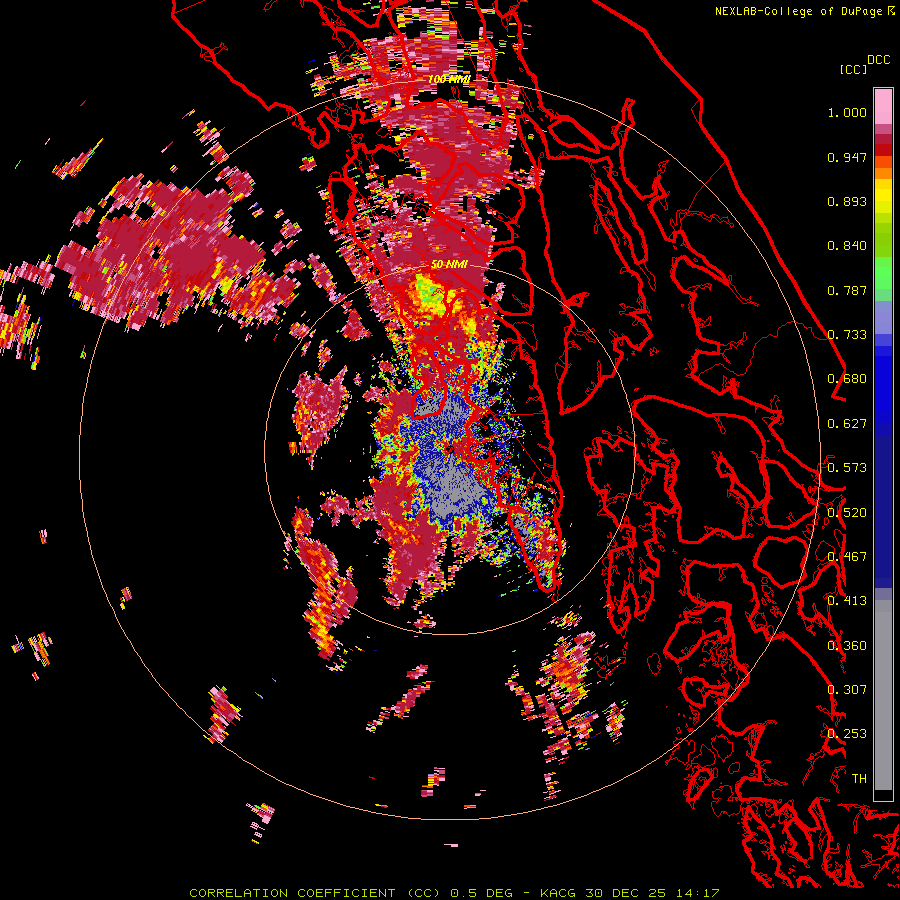900x900 pixels.
Task: Click the 0.627 scale value
Action: pyautogui.click(x=847, y=424)
